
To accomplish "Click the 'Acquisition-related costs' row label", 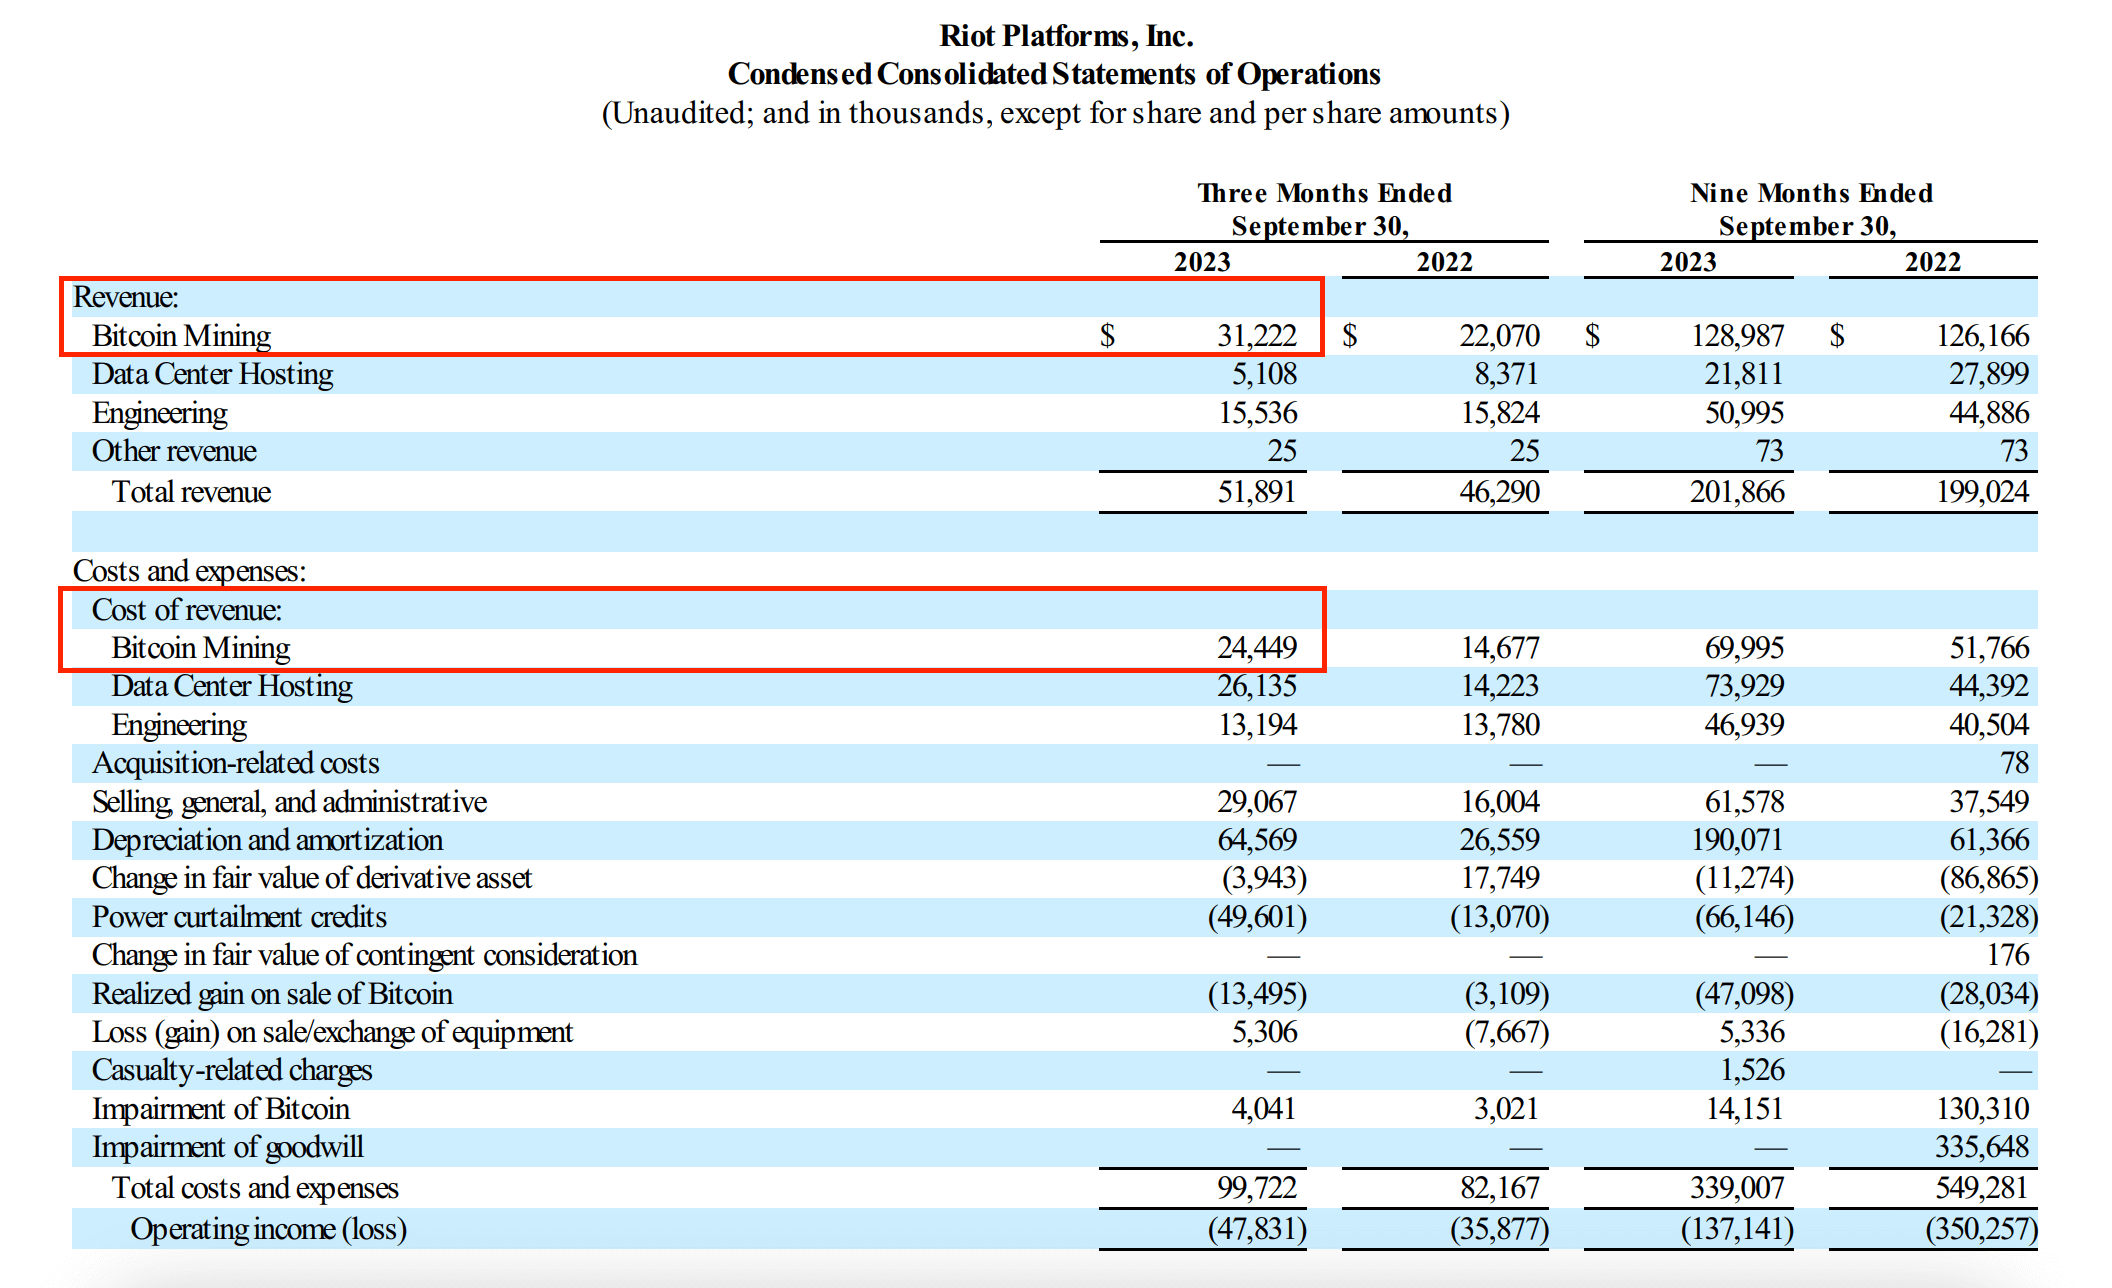I will tap(236, 763).
